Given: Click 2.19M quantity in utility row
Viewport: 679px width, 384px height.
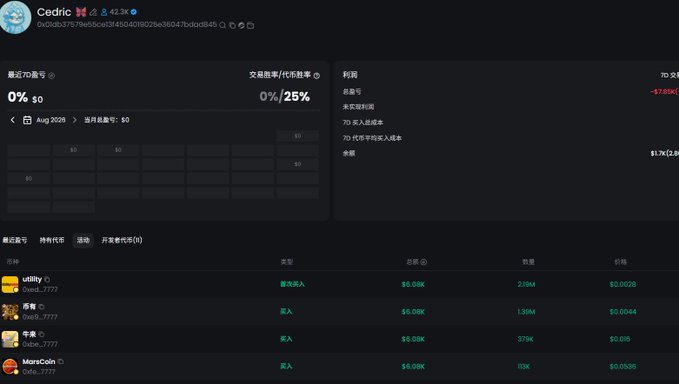Looking at the screenshot, I should pos(526,284).
